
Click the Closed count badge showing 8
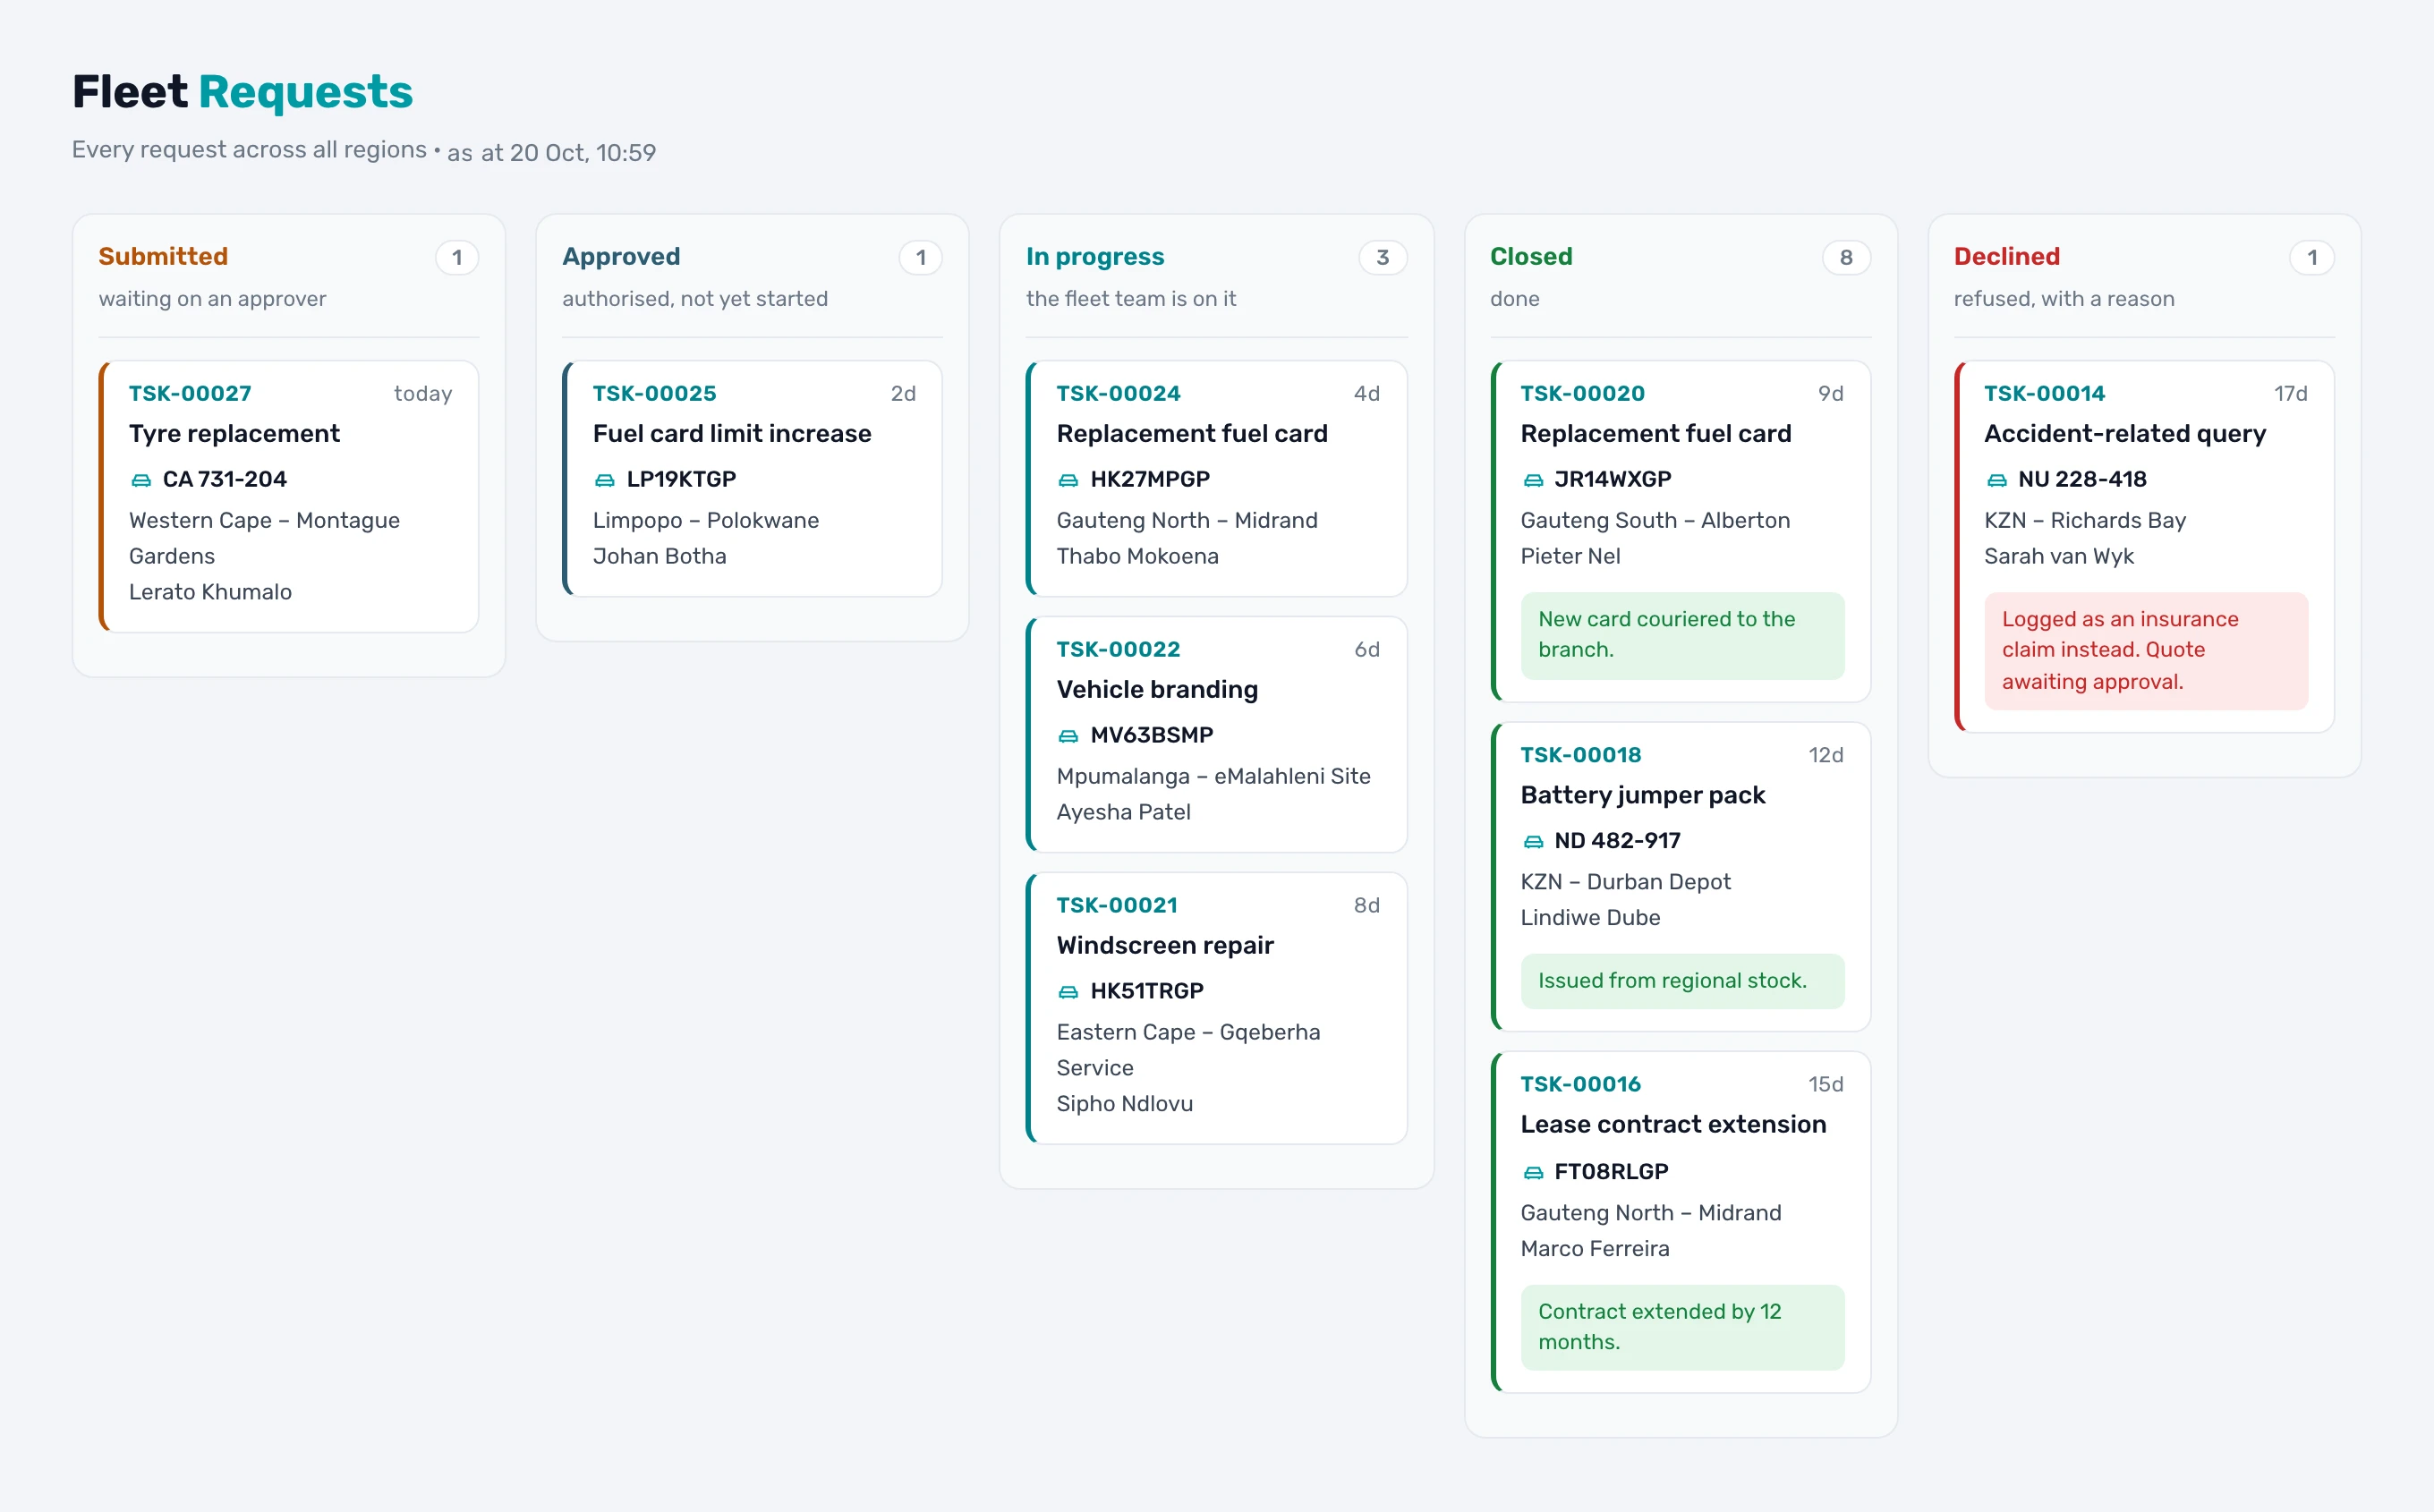pyautogui.click(x=1846, y=258)
